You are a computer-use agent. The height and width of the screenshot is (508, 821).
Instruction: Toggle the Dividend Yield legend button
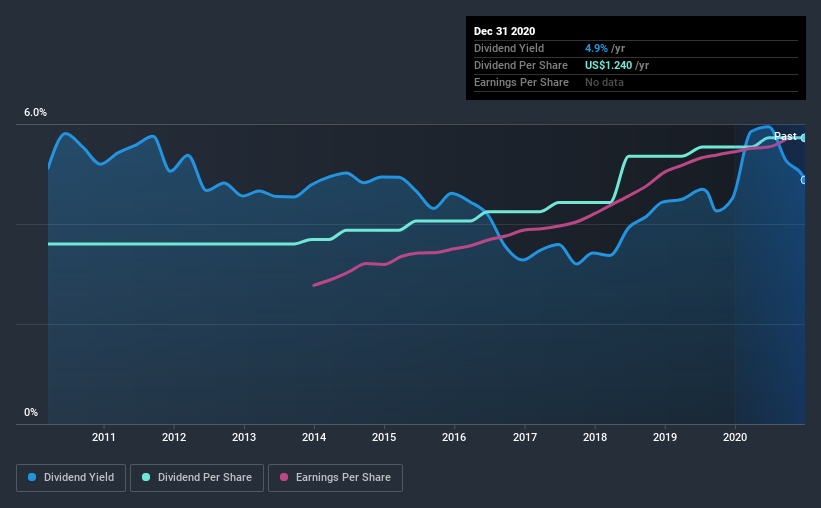(x=71, y=478)
